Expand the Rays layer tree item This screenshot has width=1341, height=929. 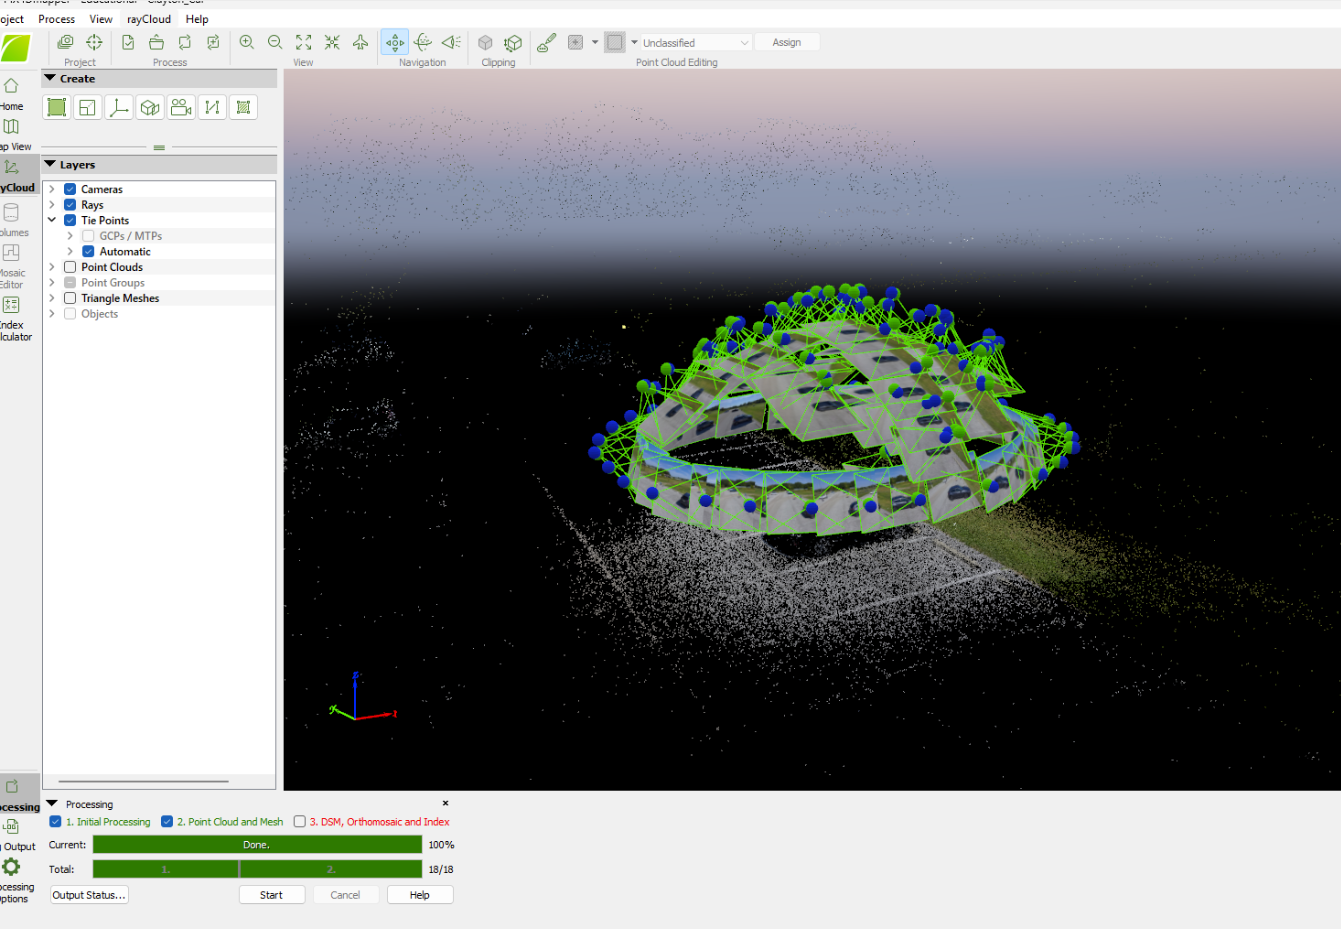(52, 205)
